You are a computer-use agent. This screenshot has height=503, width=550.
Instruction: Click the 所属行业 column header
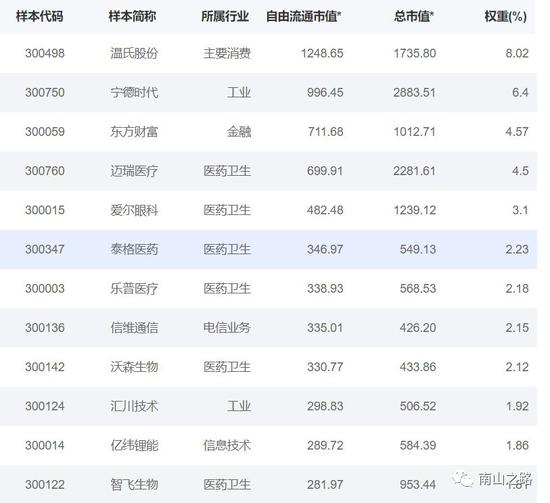coord(225,16)
